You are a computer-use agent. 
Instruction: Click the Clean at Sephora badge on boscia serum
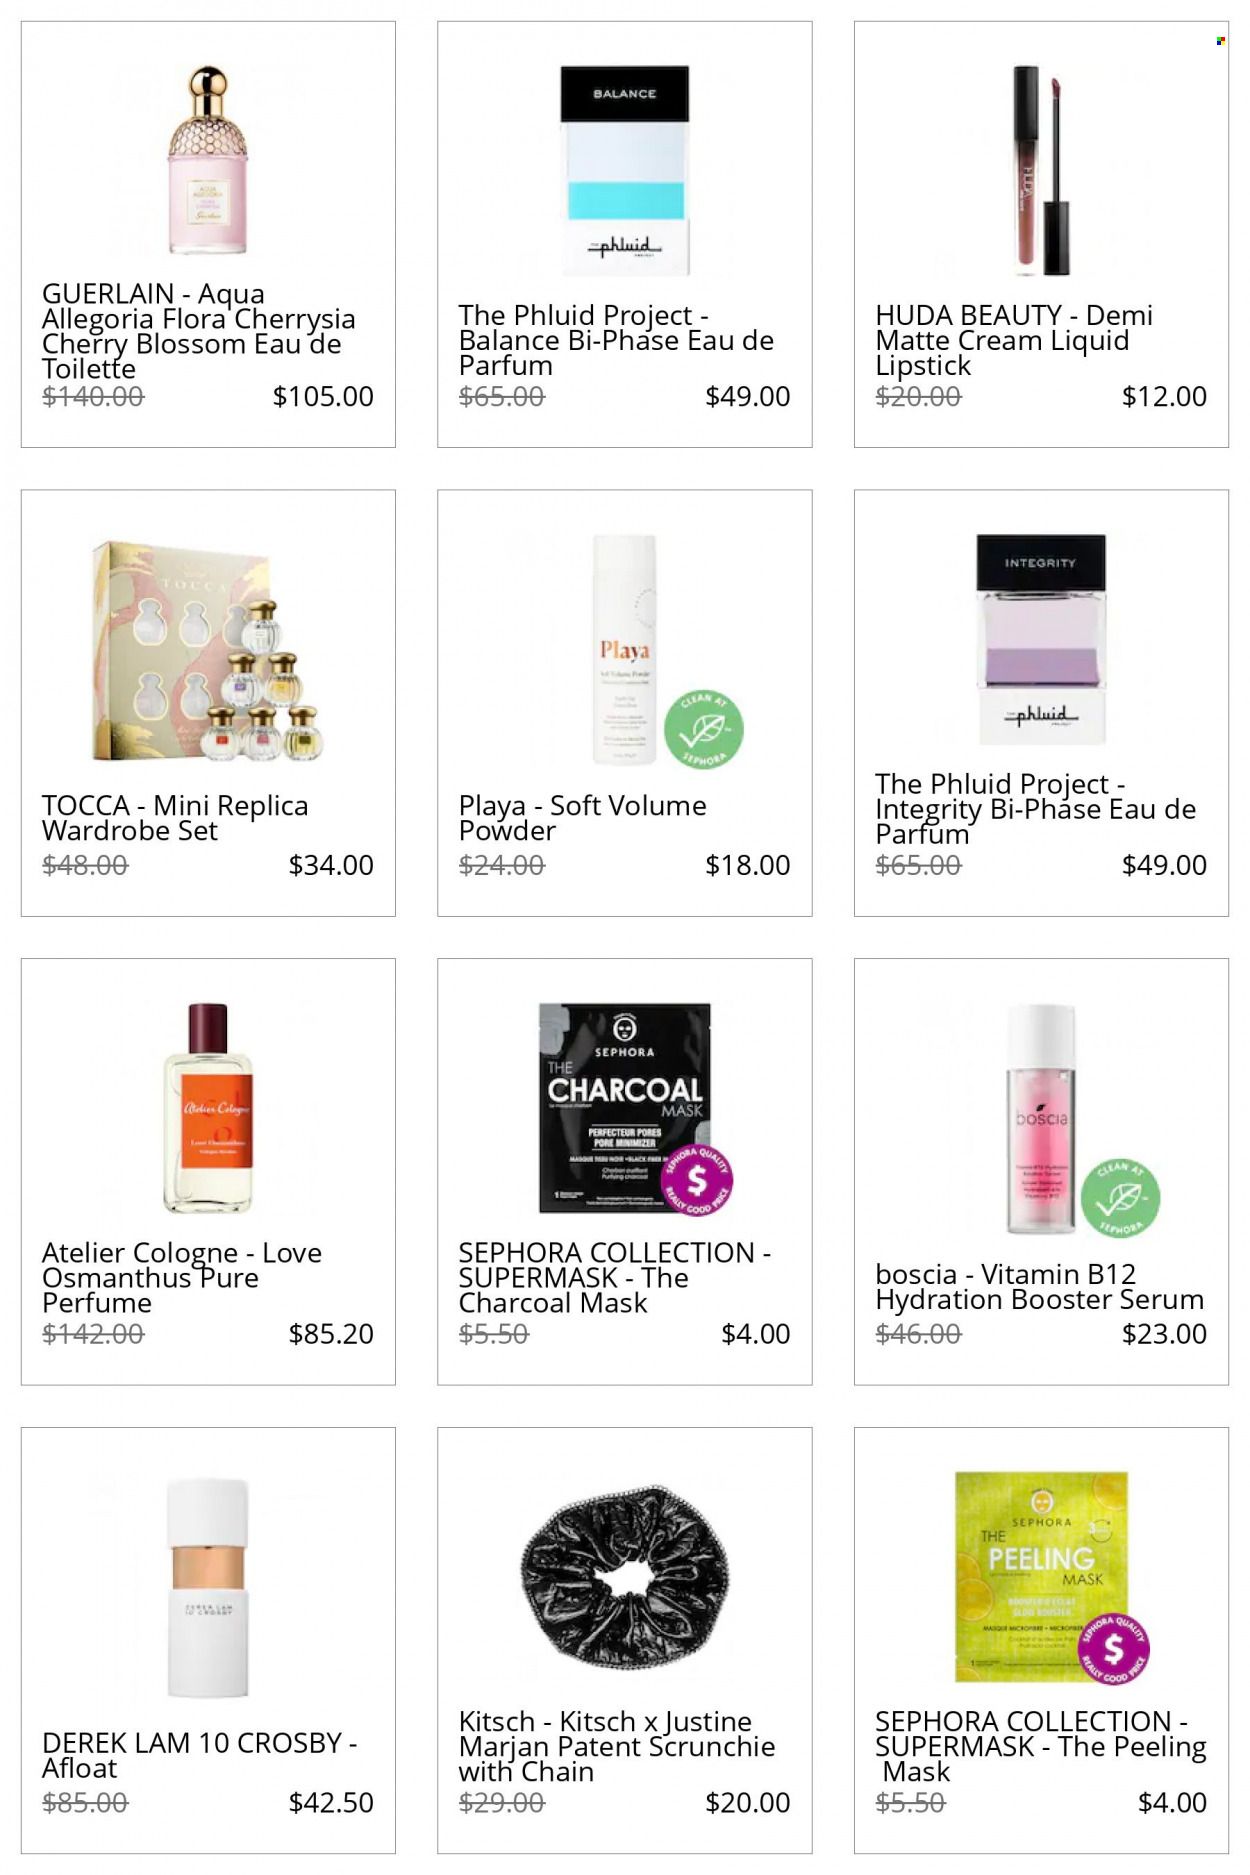1121,1197
